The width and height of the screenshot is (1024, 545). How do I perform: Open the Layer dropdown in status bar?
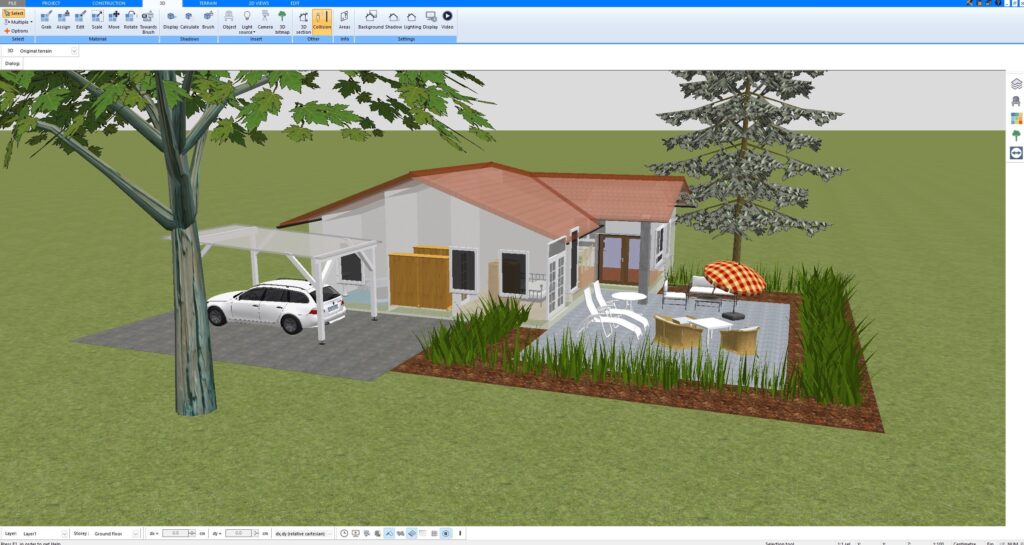[65, 534]
